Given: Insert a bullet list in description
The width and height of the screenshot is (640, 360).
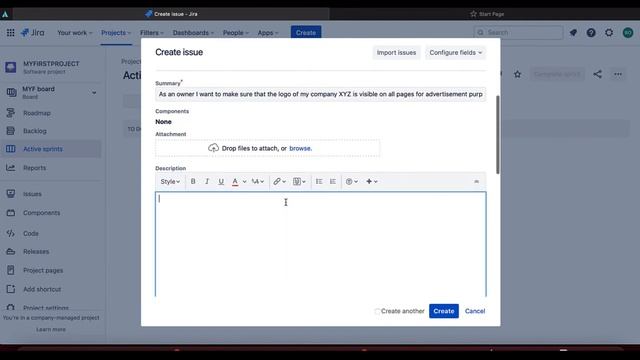Looking at the screenshot, I should [319, 182].
